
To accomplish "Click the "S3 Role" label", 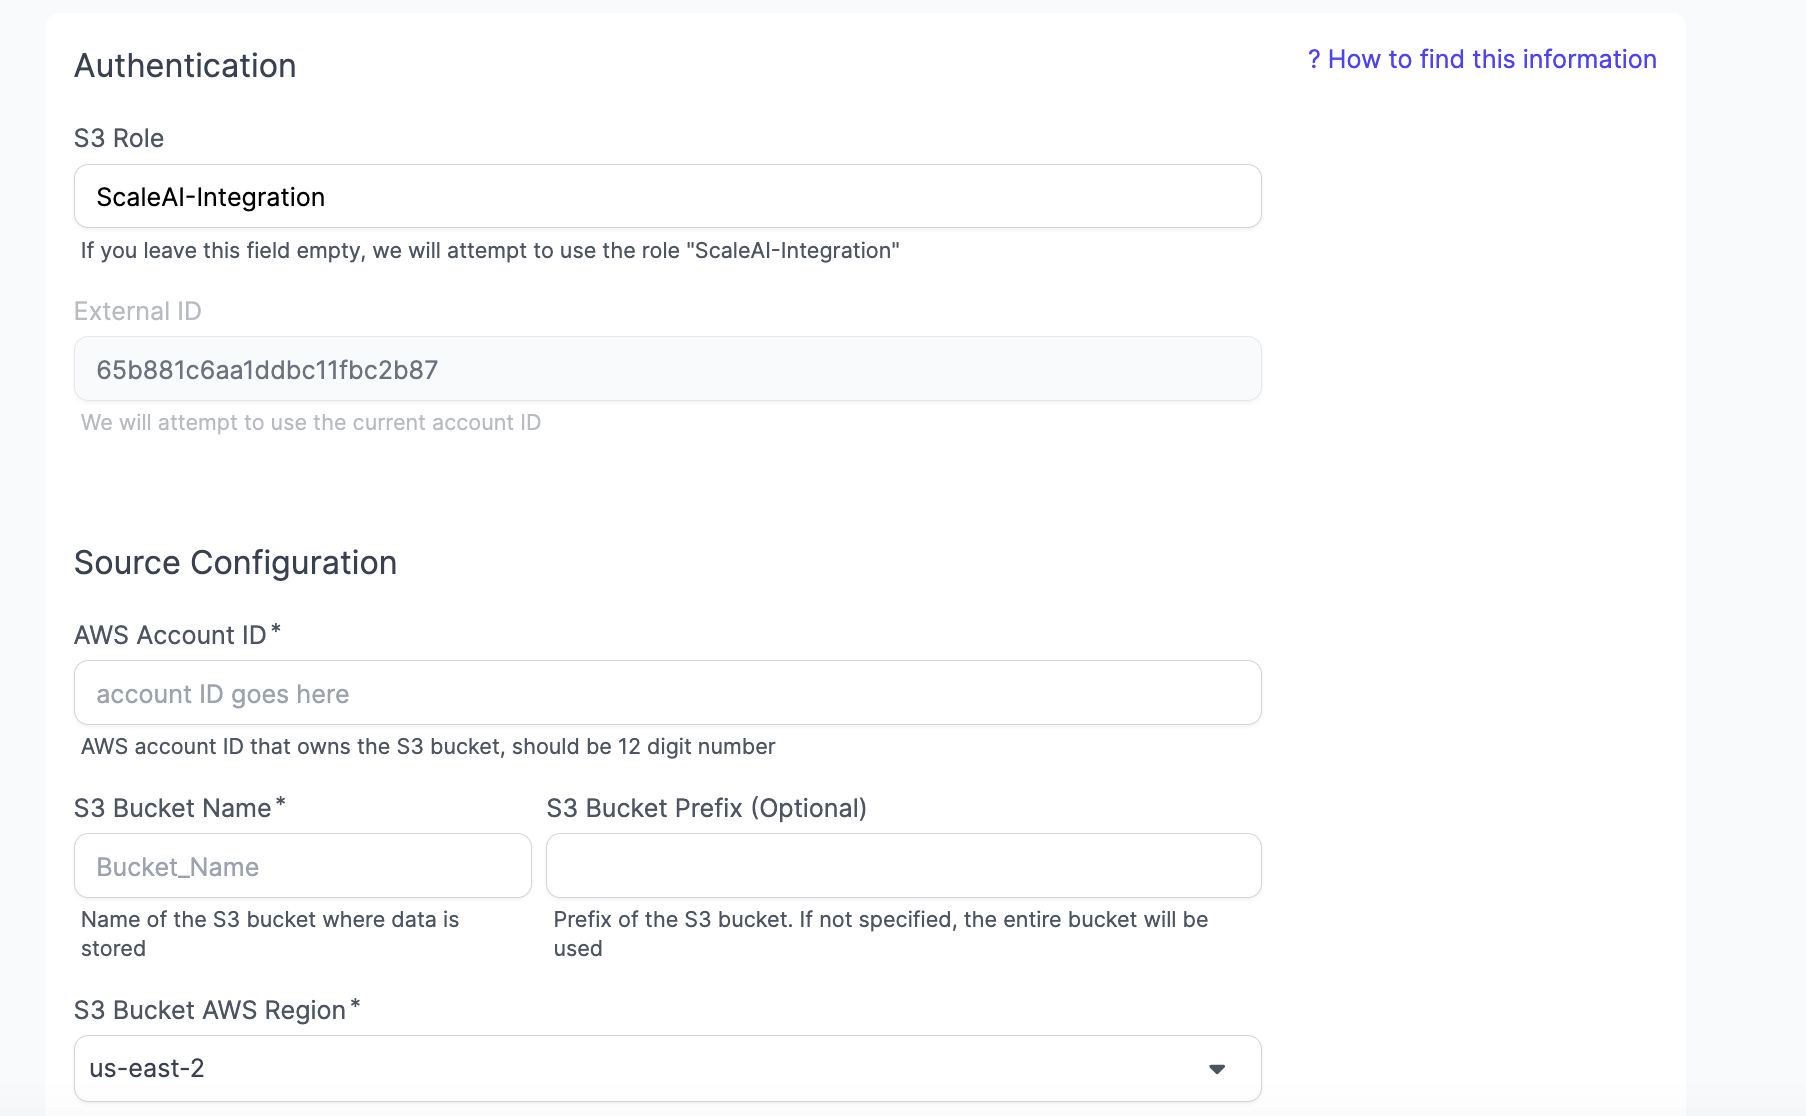I will (x=119, y=138).
